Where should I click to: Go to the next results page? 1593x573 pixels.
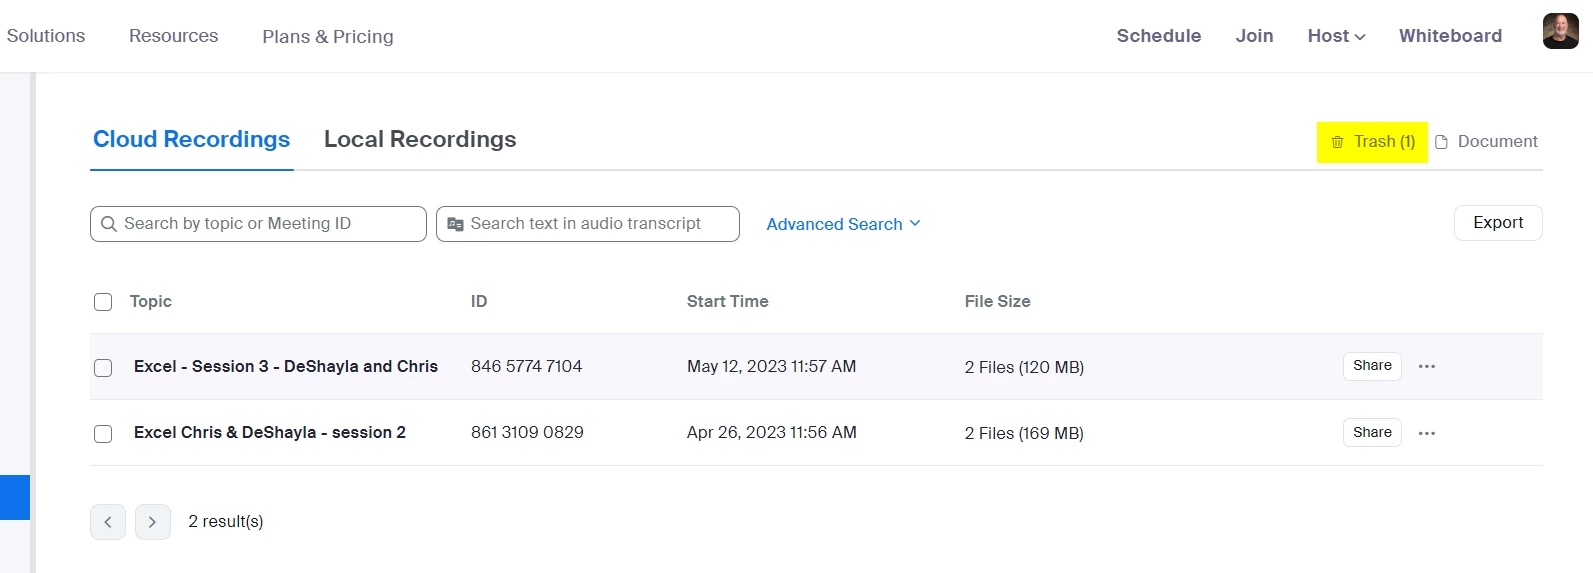click(x=153, y=522)
